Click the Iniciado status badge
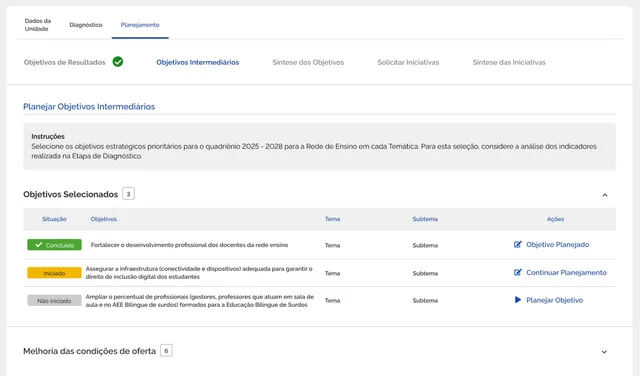This screenshot has width=640, height=376. click(54, 273)
